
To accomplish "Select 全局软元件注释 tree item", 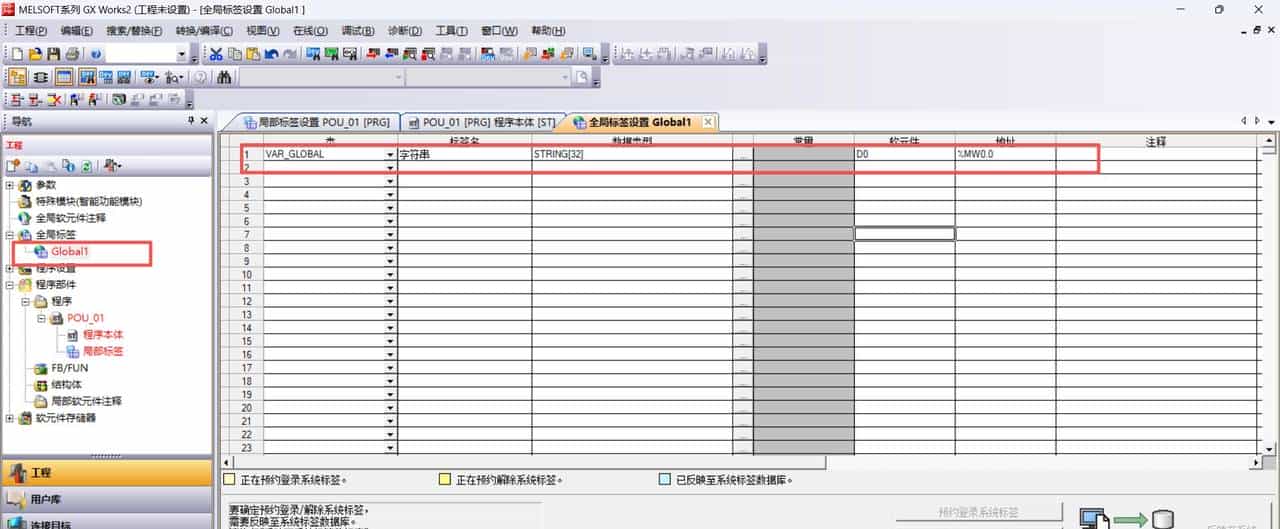I will [x=70, y=218].
